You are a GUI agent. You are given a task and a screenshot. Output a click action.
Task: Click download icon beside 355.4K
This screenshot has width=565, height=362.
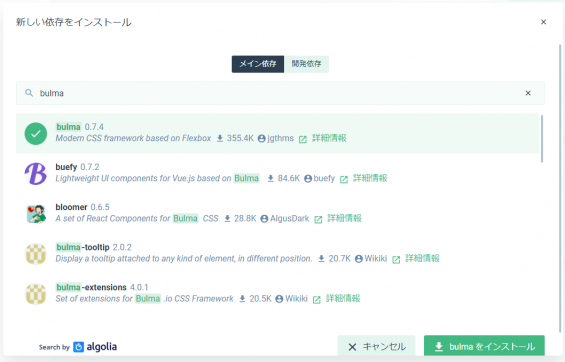pyautogui.click(x=220, y=138)
